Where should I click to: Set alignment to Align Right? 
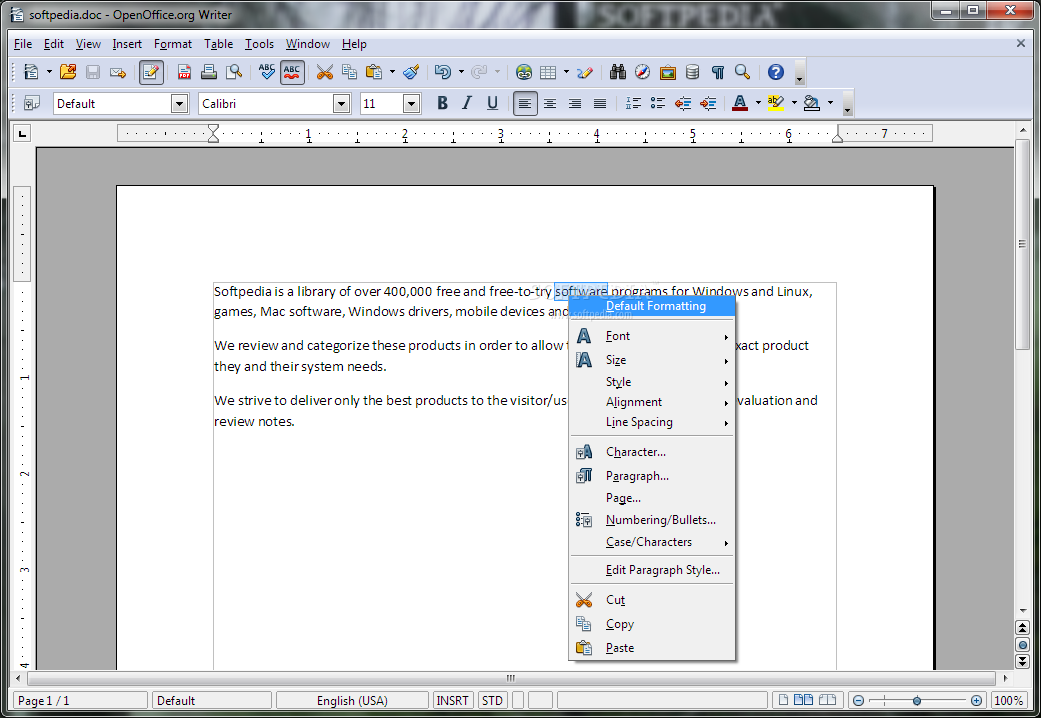click(x=575, y=103)
